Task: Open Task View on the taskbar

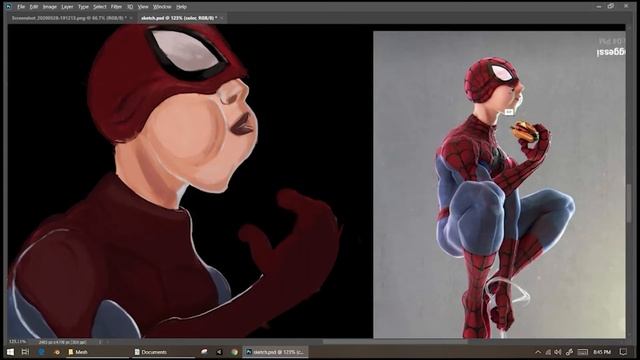Action: coord(25,352)
